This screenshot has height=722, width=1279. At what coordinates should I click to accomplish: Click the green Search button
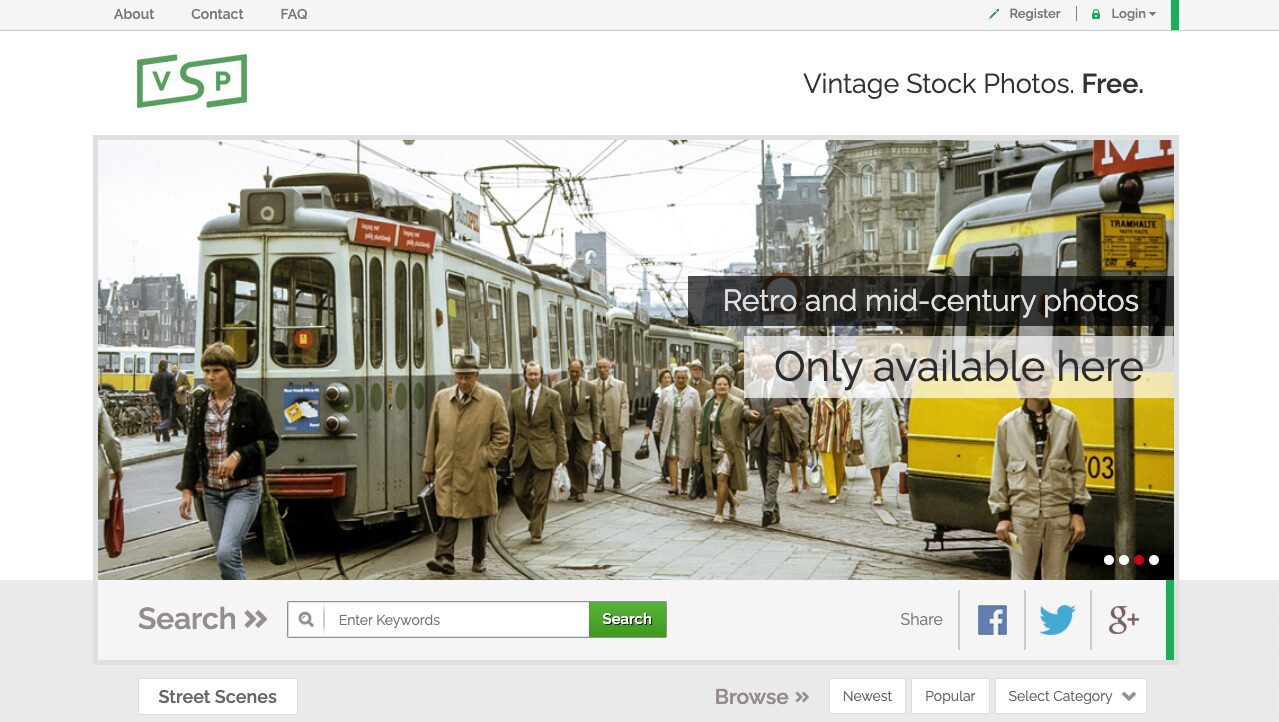(627, 620)
